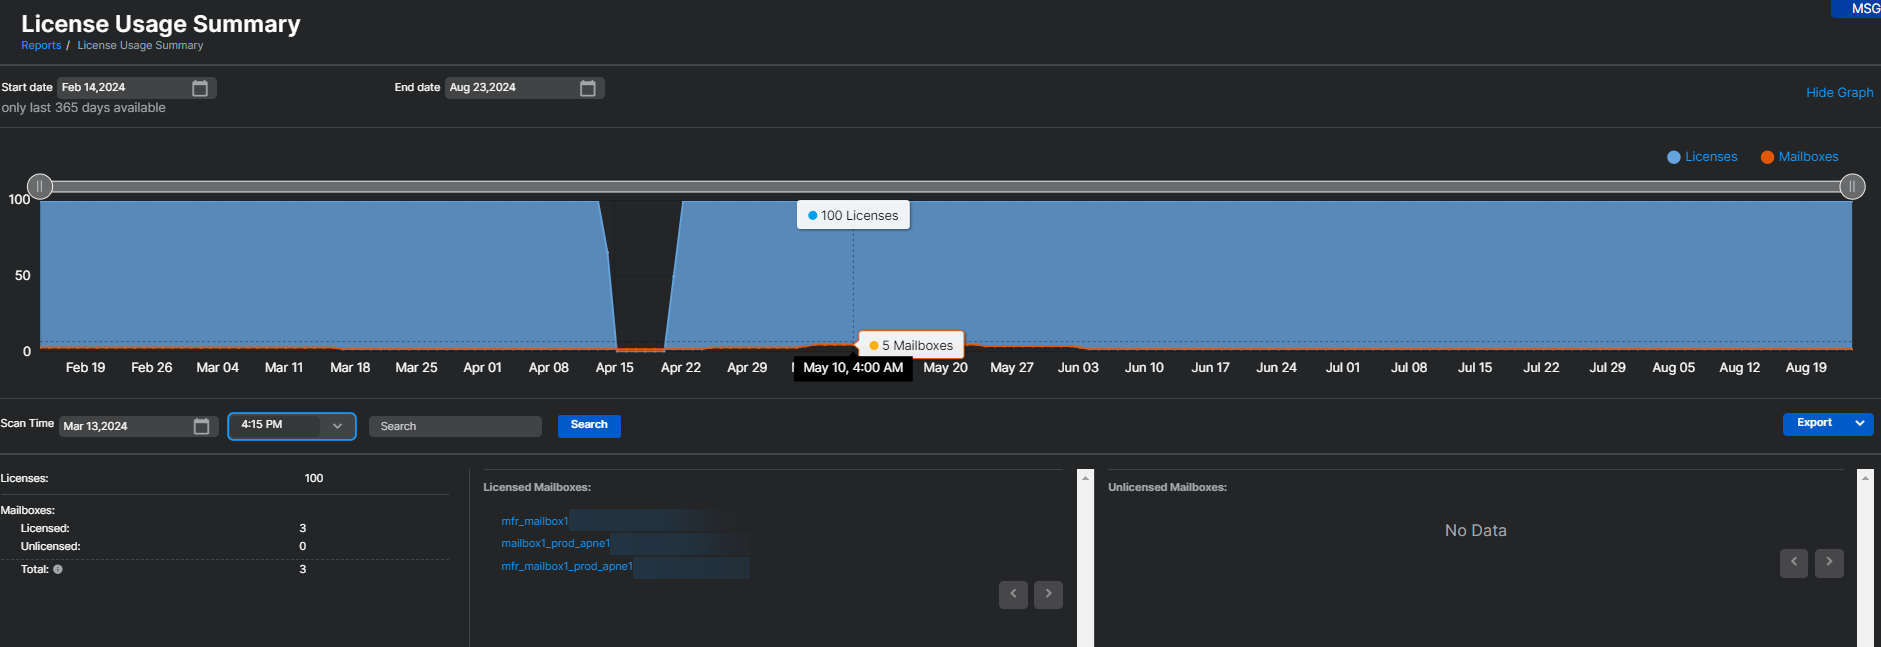Open the 4:15 PM scan time dropdown
This screenshot has width=1881, height=647.
291,426
